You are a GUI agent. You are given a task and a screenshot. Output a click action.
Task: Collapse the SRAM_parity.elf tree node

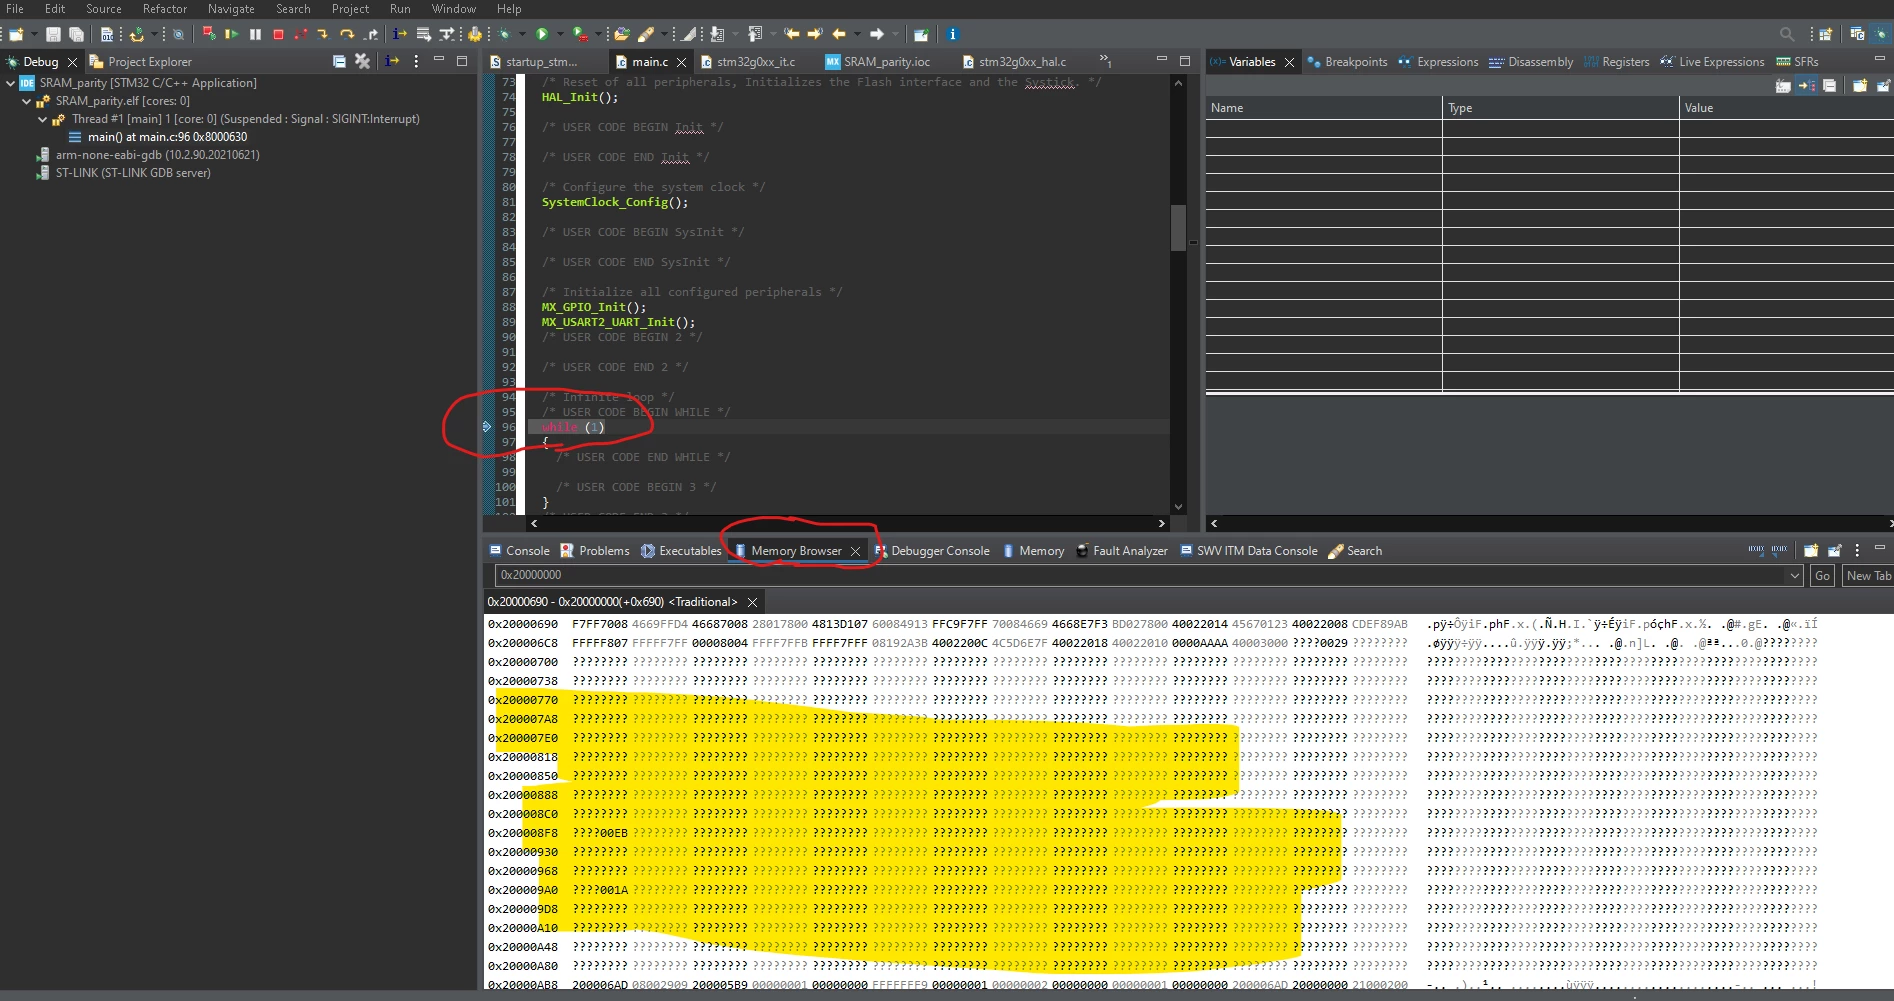pos(27,101)
